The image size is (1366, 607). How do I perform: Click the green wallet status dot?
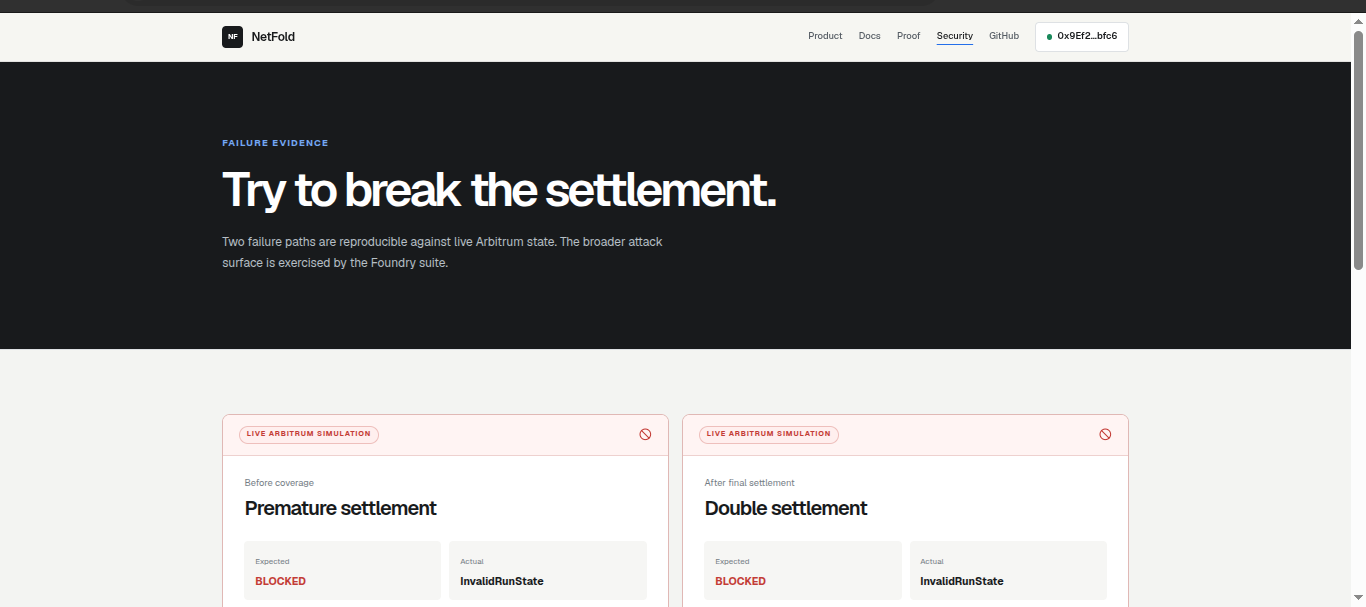coord(1049,37)
